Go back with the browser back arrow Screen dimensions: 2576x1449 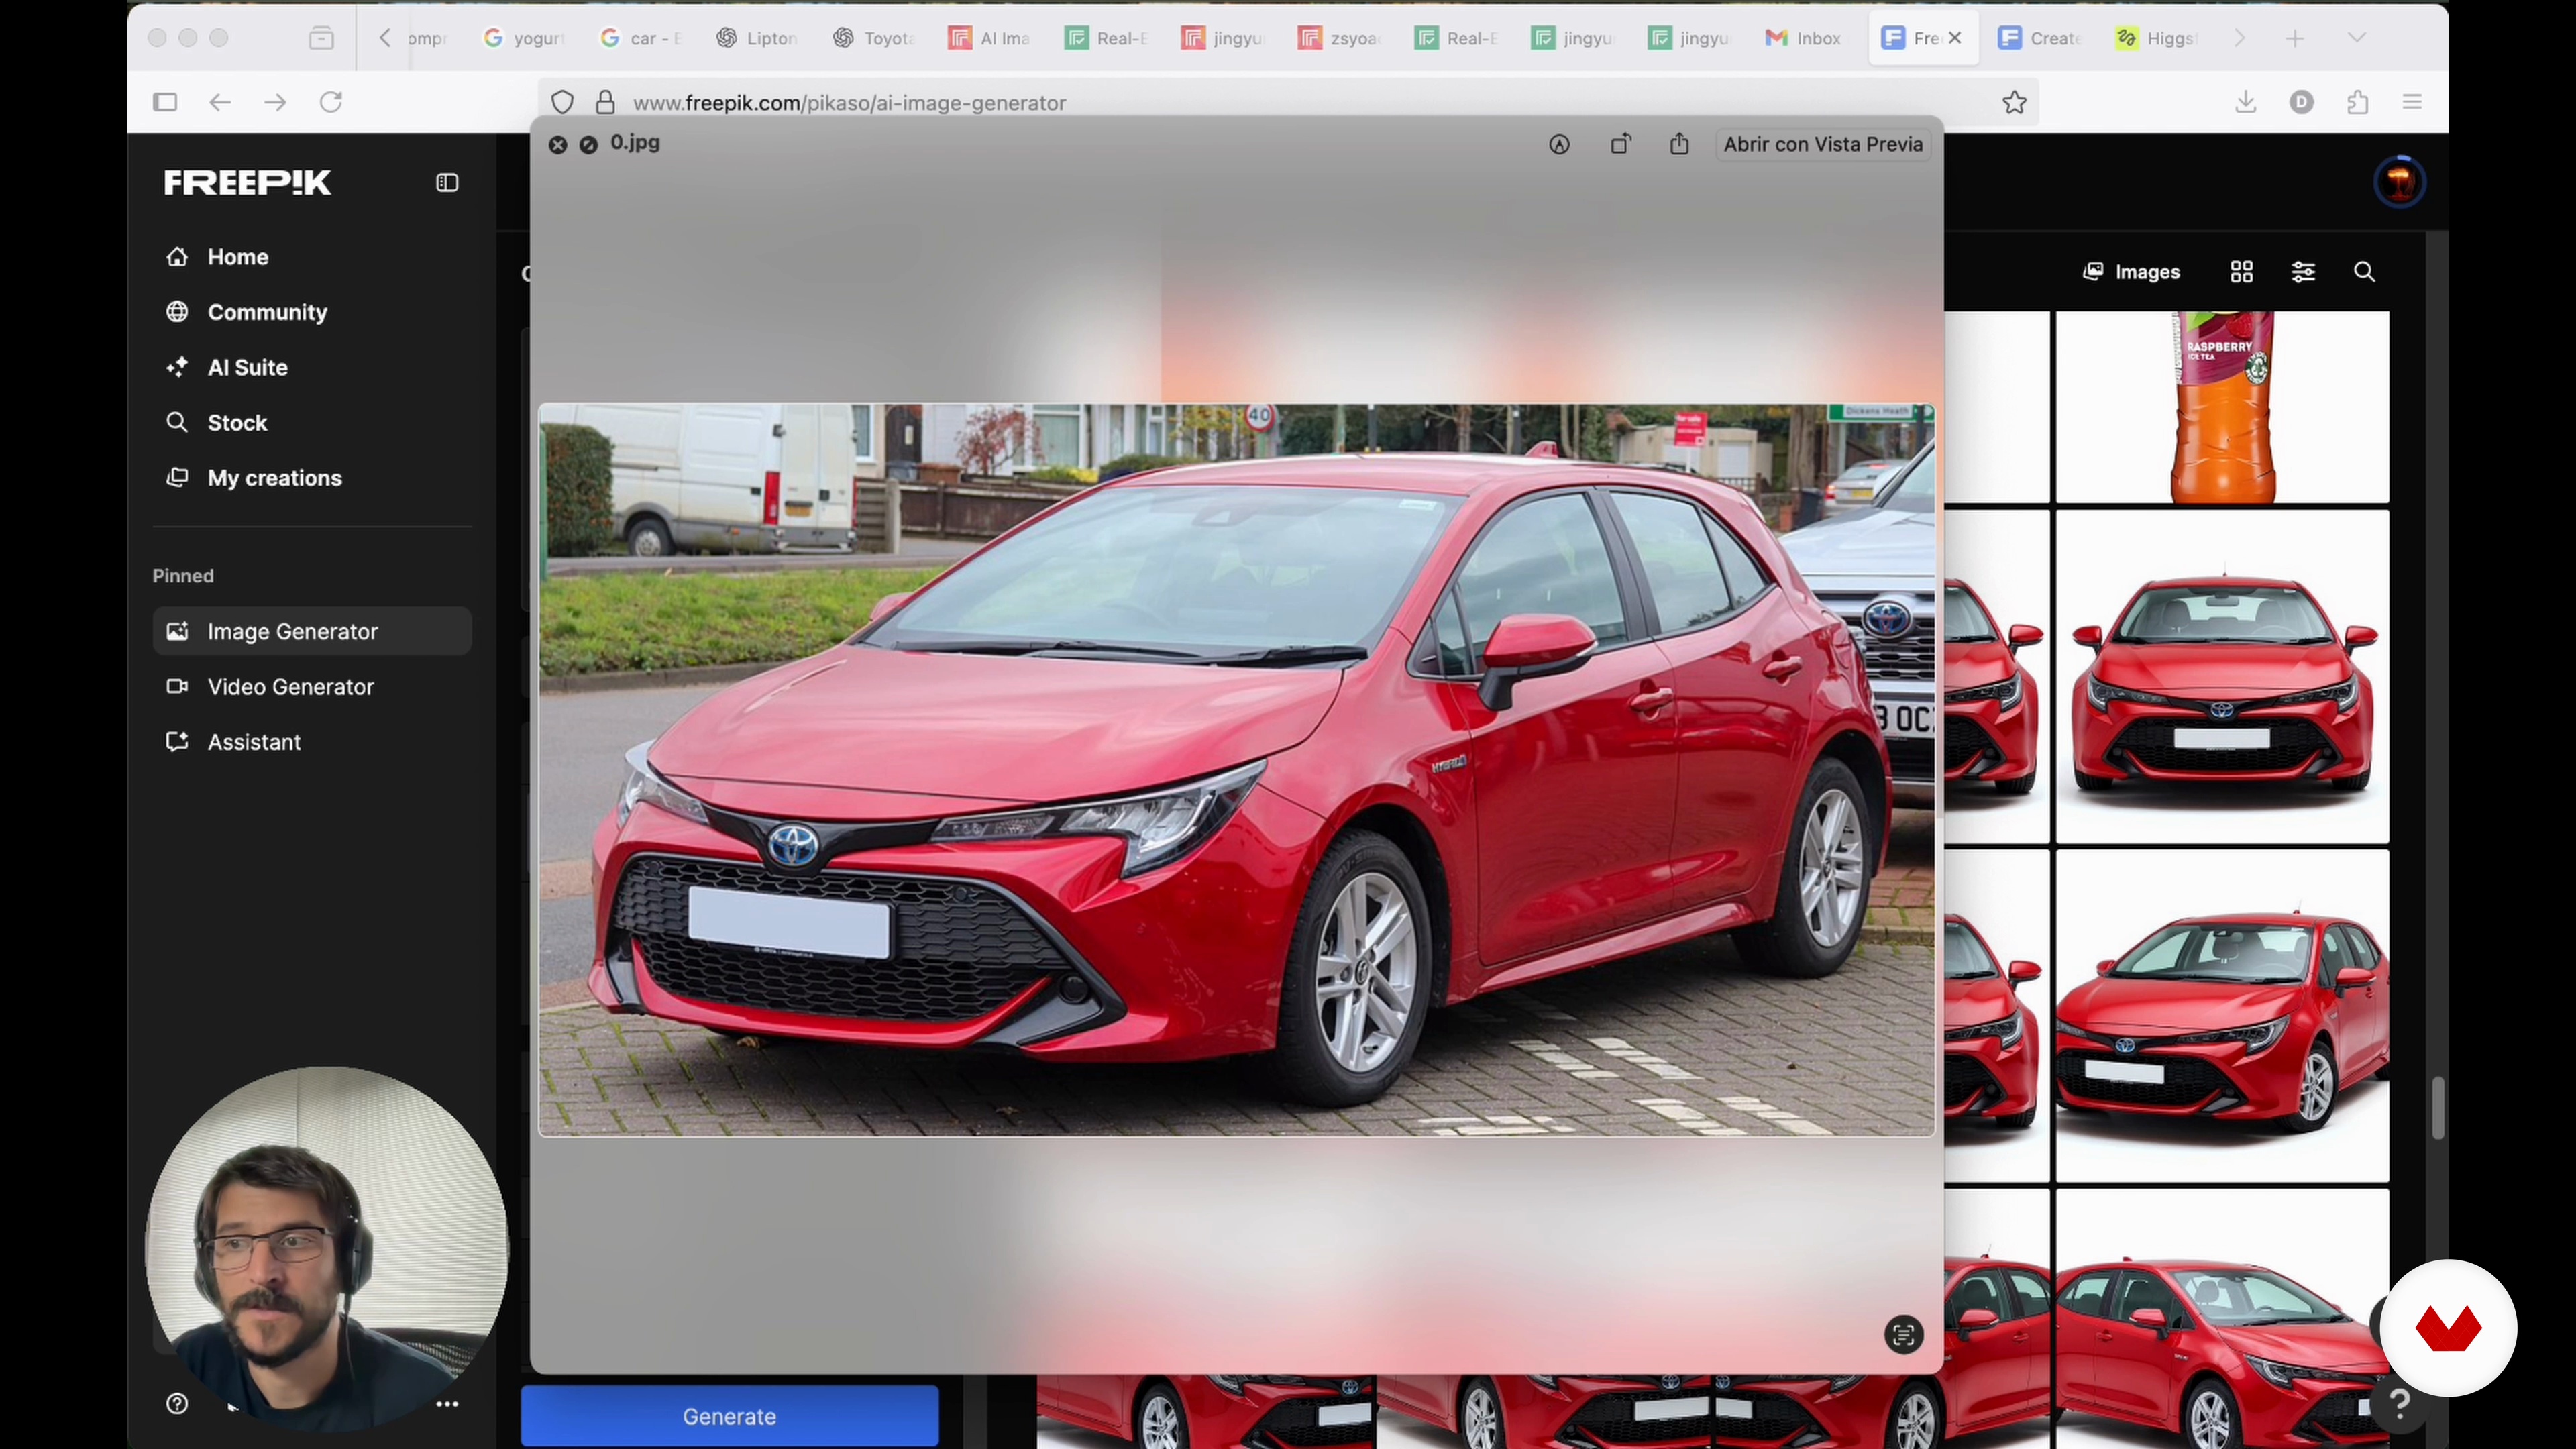(x=220, y=102)
